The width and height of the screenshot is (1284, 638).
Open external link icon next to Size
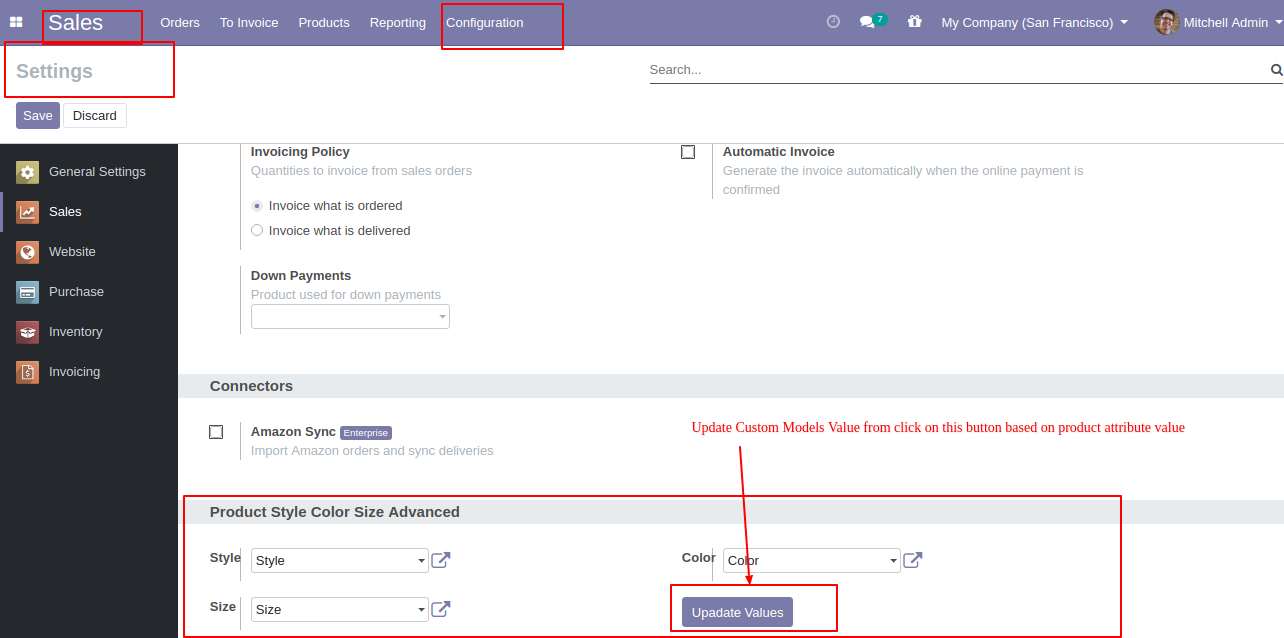(440, 609)
